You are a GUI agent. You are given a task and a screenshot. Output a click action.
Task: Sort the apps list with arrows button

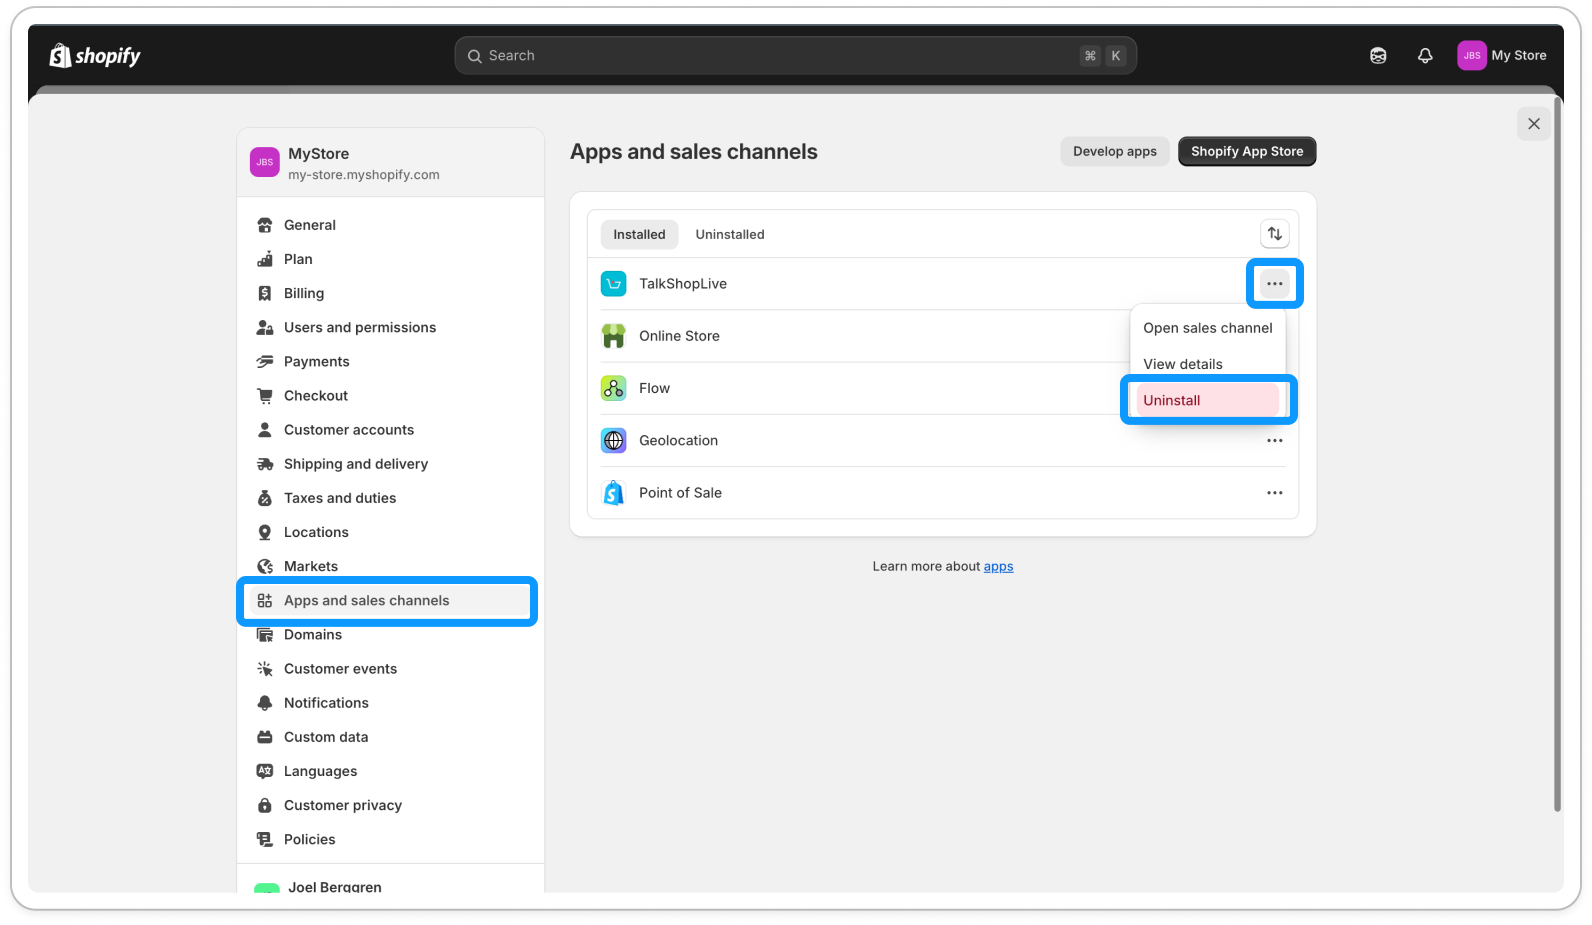click(x=1275, y=234)
